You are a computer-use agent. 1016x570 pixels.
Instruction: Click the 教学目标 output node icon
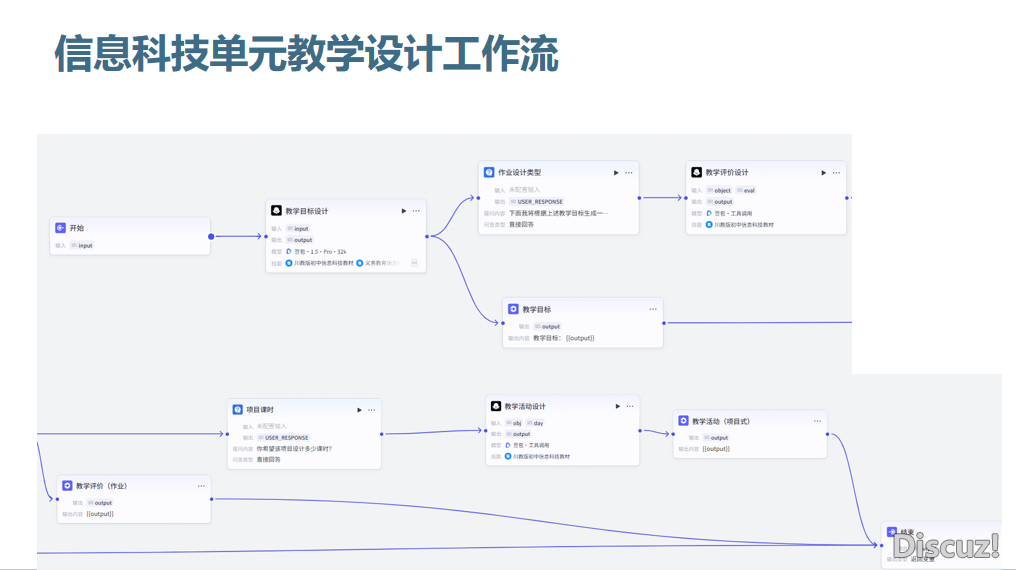[x=513, y=310]
